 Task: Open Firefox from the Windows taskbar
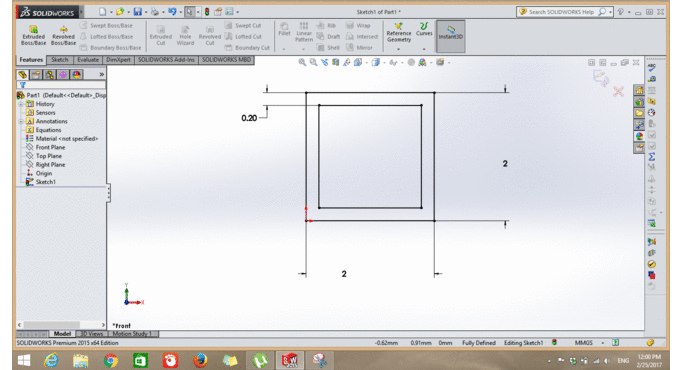point(200,360)
